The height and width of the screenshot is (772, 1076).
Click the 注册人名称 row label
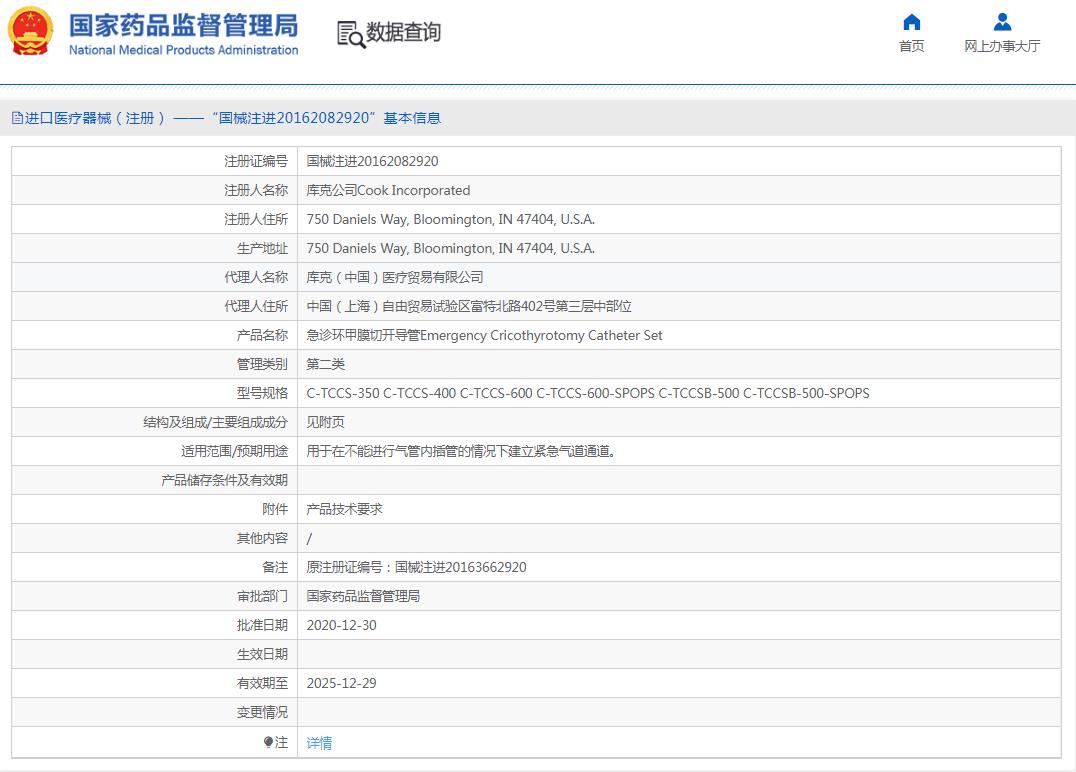255,190
